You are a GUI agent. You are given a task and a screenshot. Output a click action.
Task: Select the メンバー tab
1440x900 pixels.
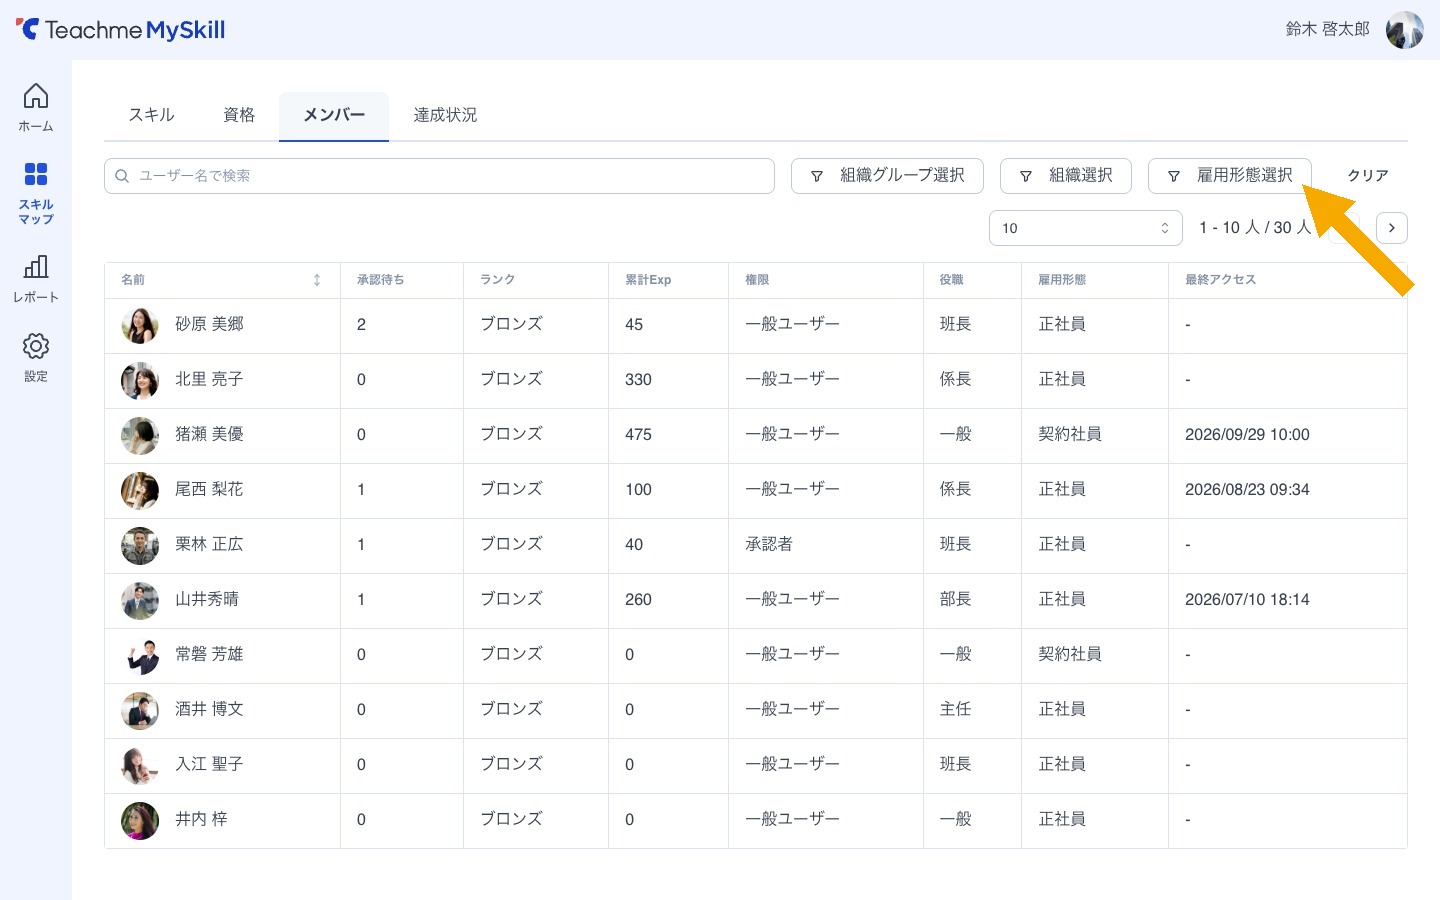334,115
